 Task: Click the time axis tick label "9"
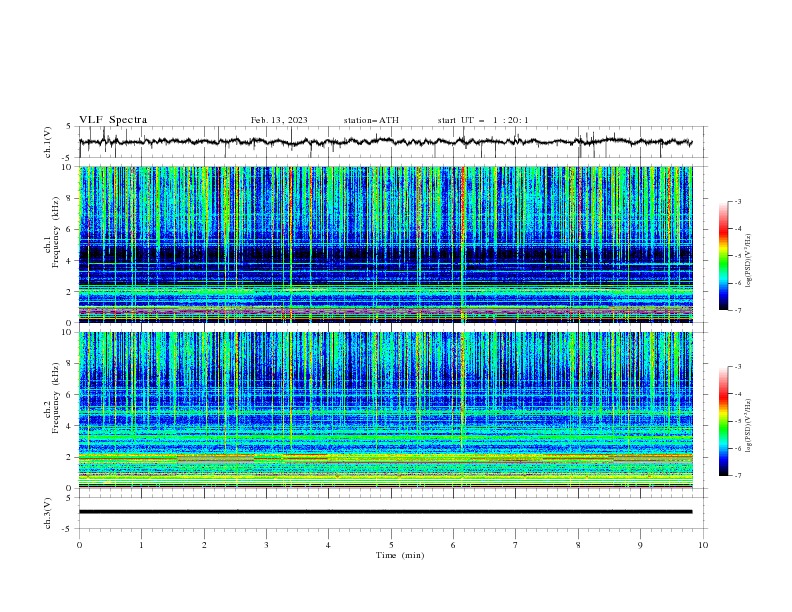click(640, 545)
